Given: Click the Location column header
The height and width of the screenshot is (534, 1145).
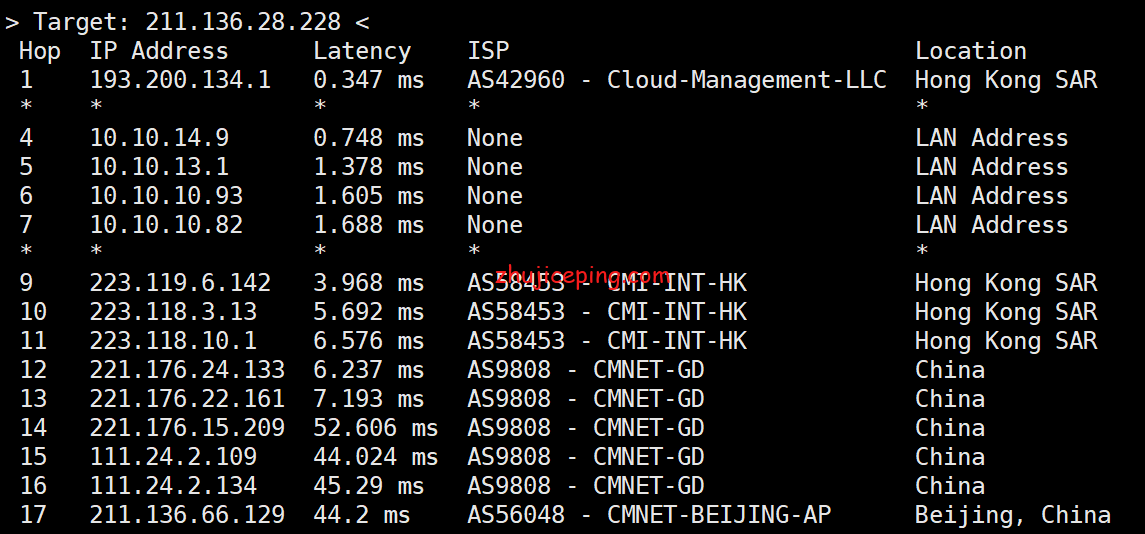Looking at the screenshot, I should click(x=970, y=51).
